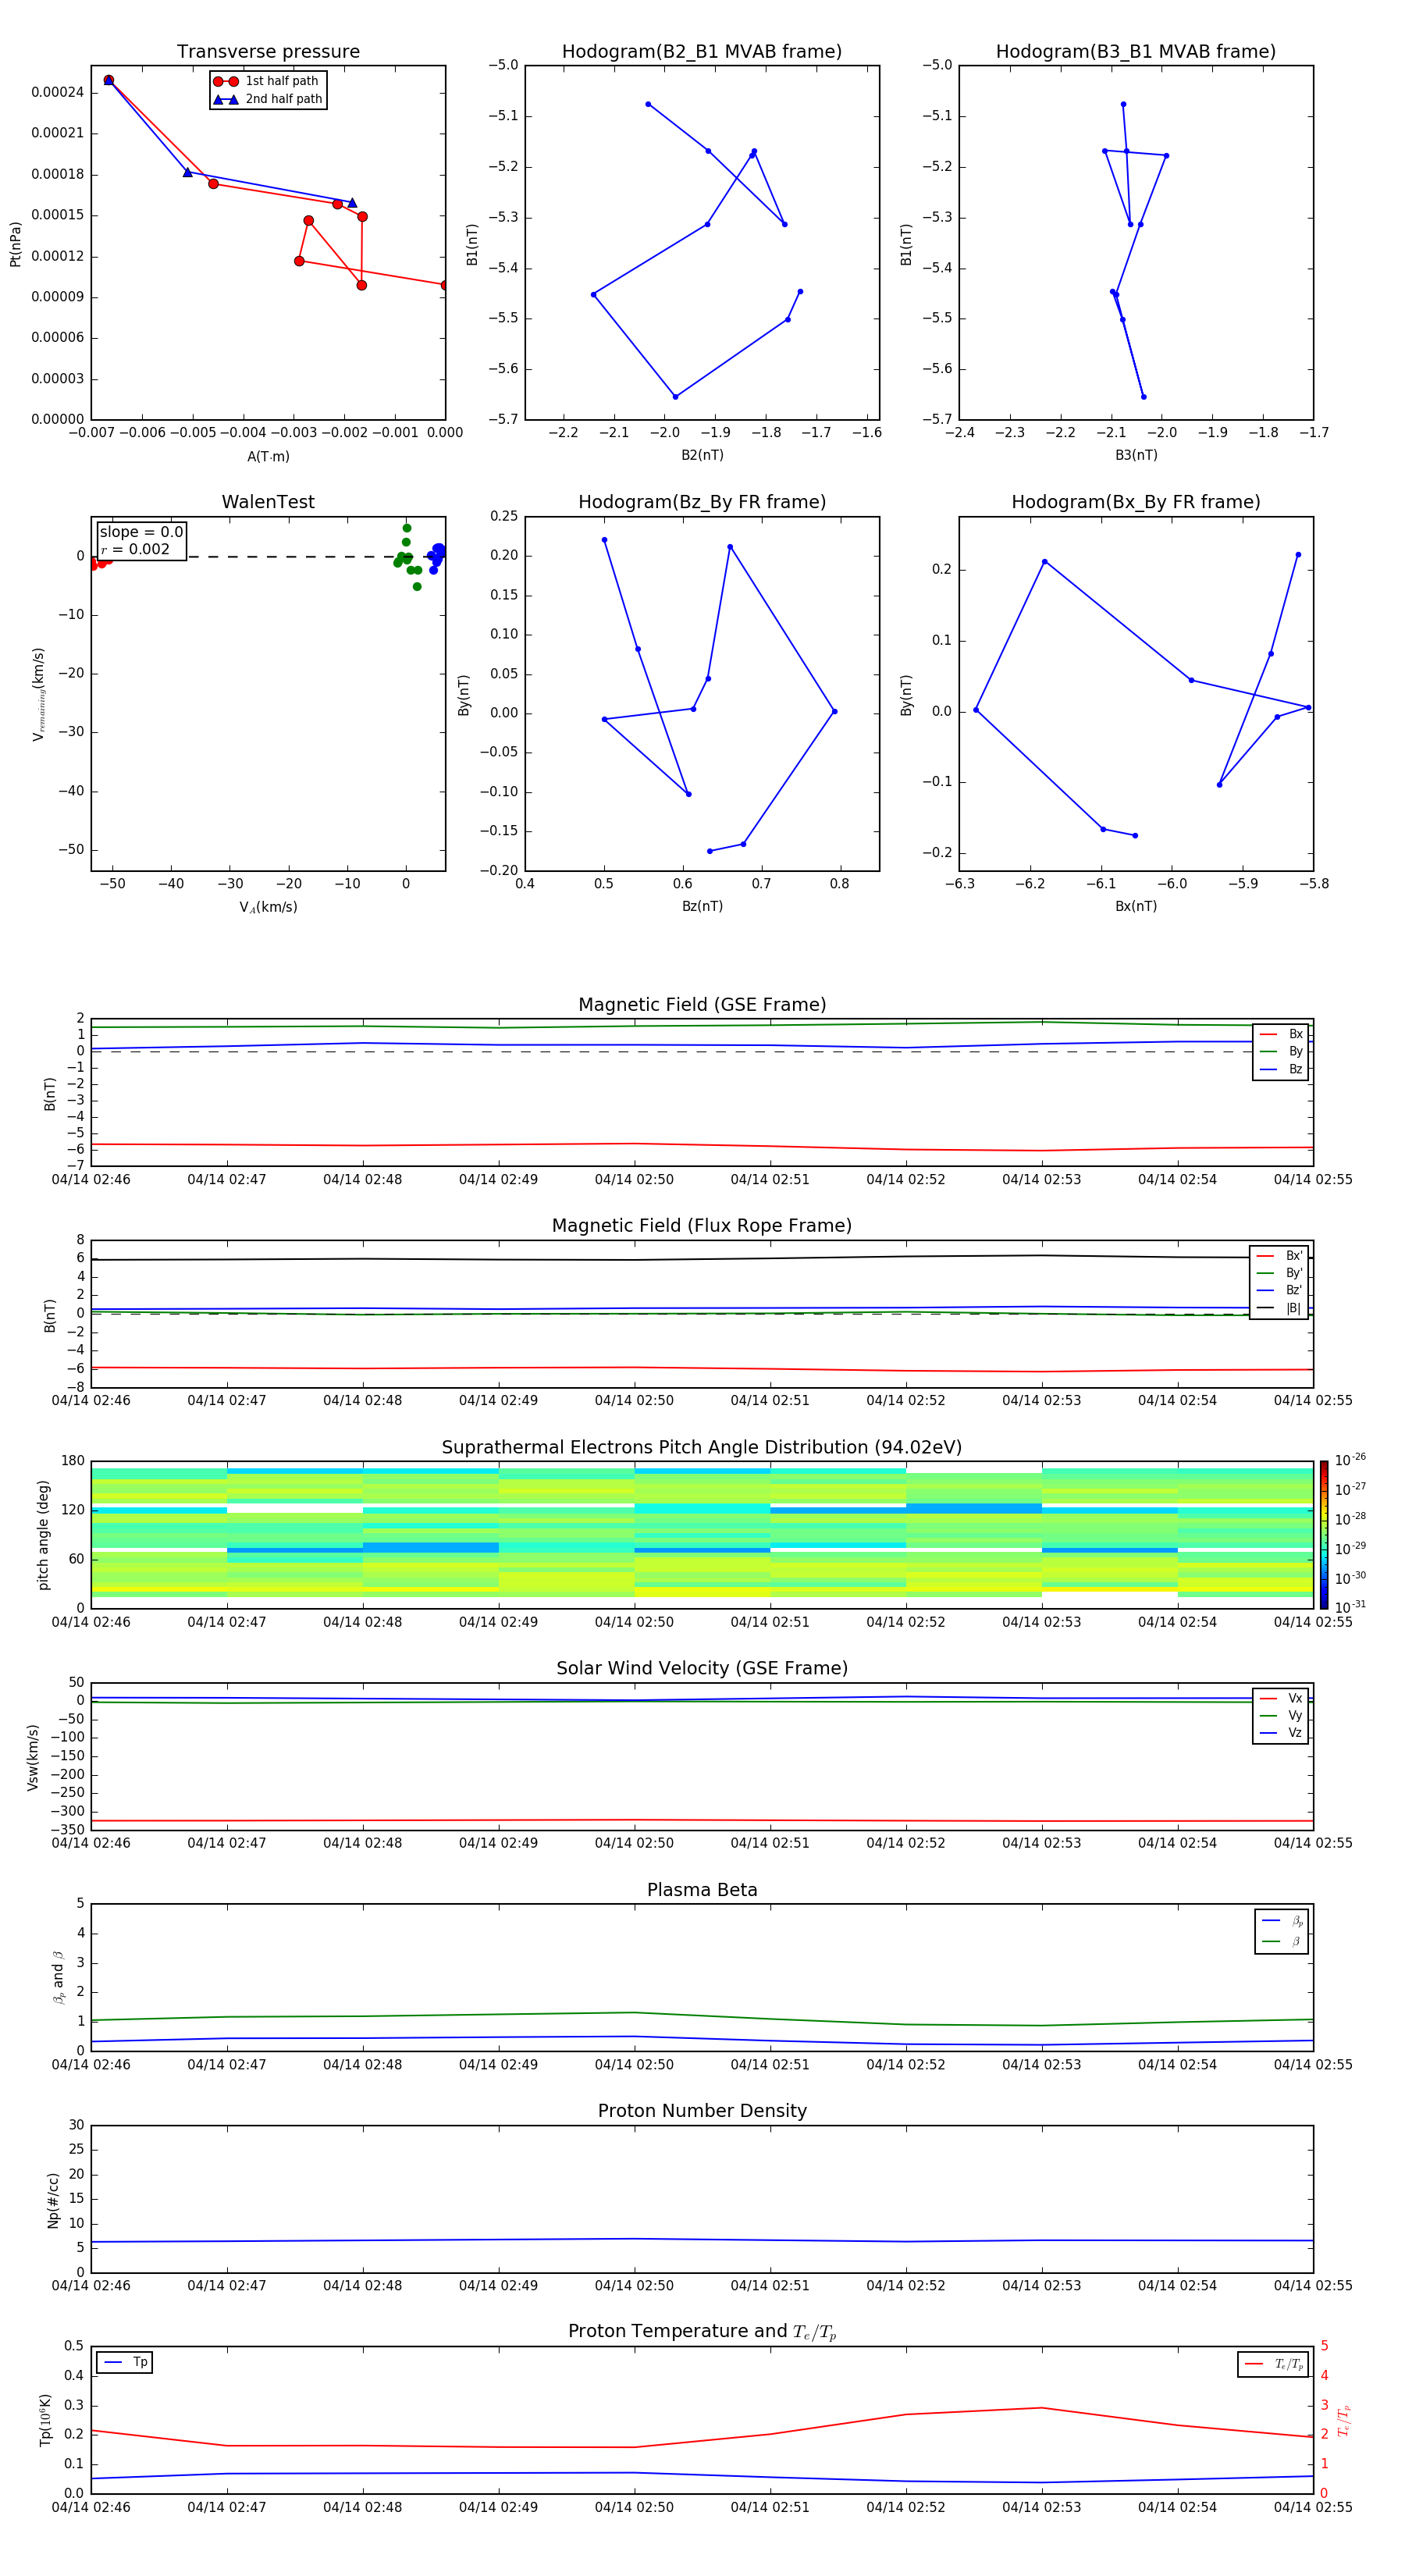Click "04/14 02:46" tick under GSE Magnetic Field
This screenshot has height=2576, width=1405.
(x=91, y=1179)
